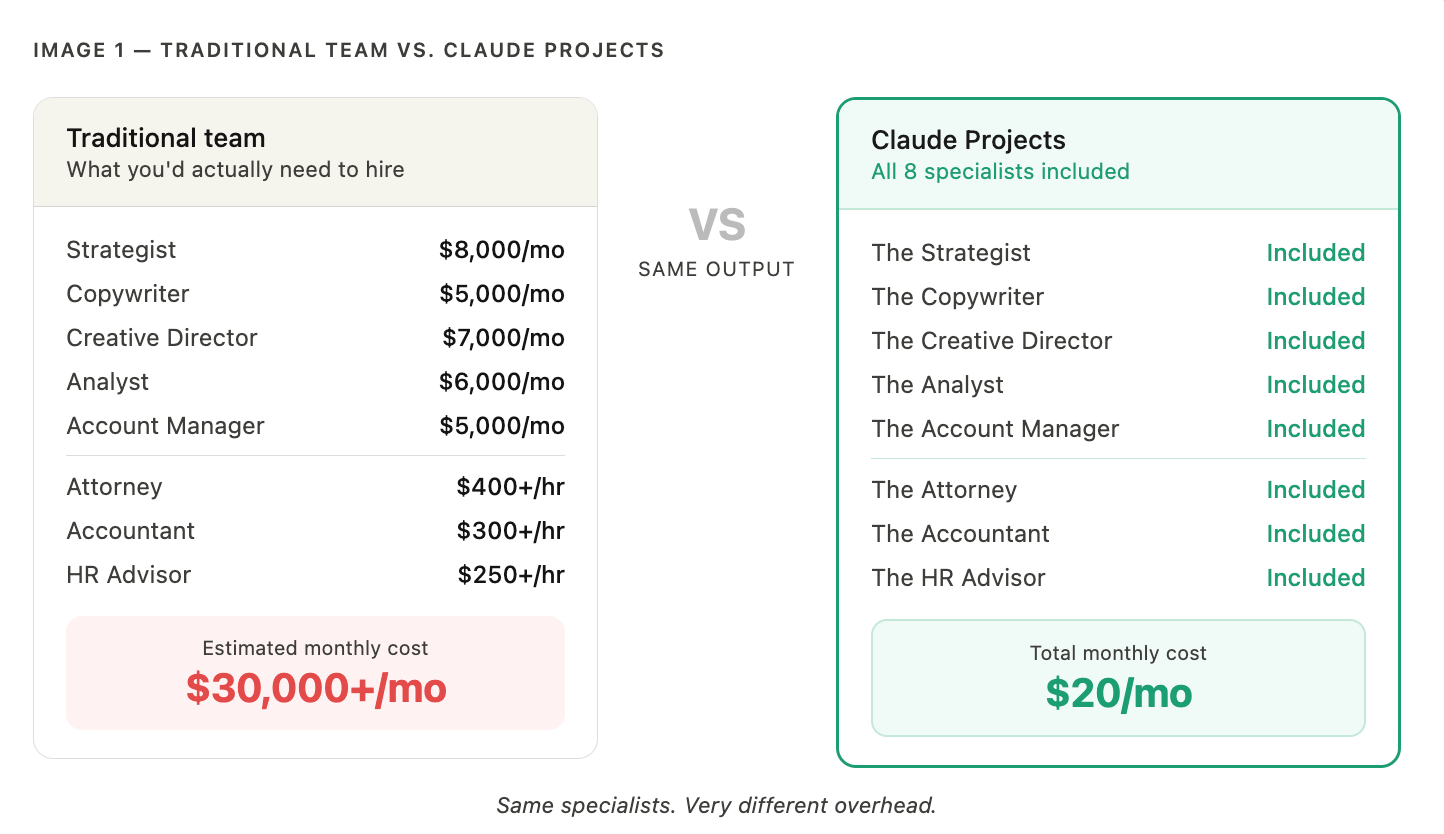Click the Traditional team card heading
1444x834 pixels.
(166, 138)
